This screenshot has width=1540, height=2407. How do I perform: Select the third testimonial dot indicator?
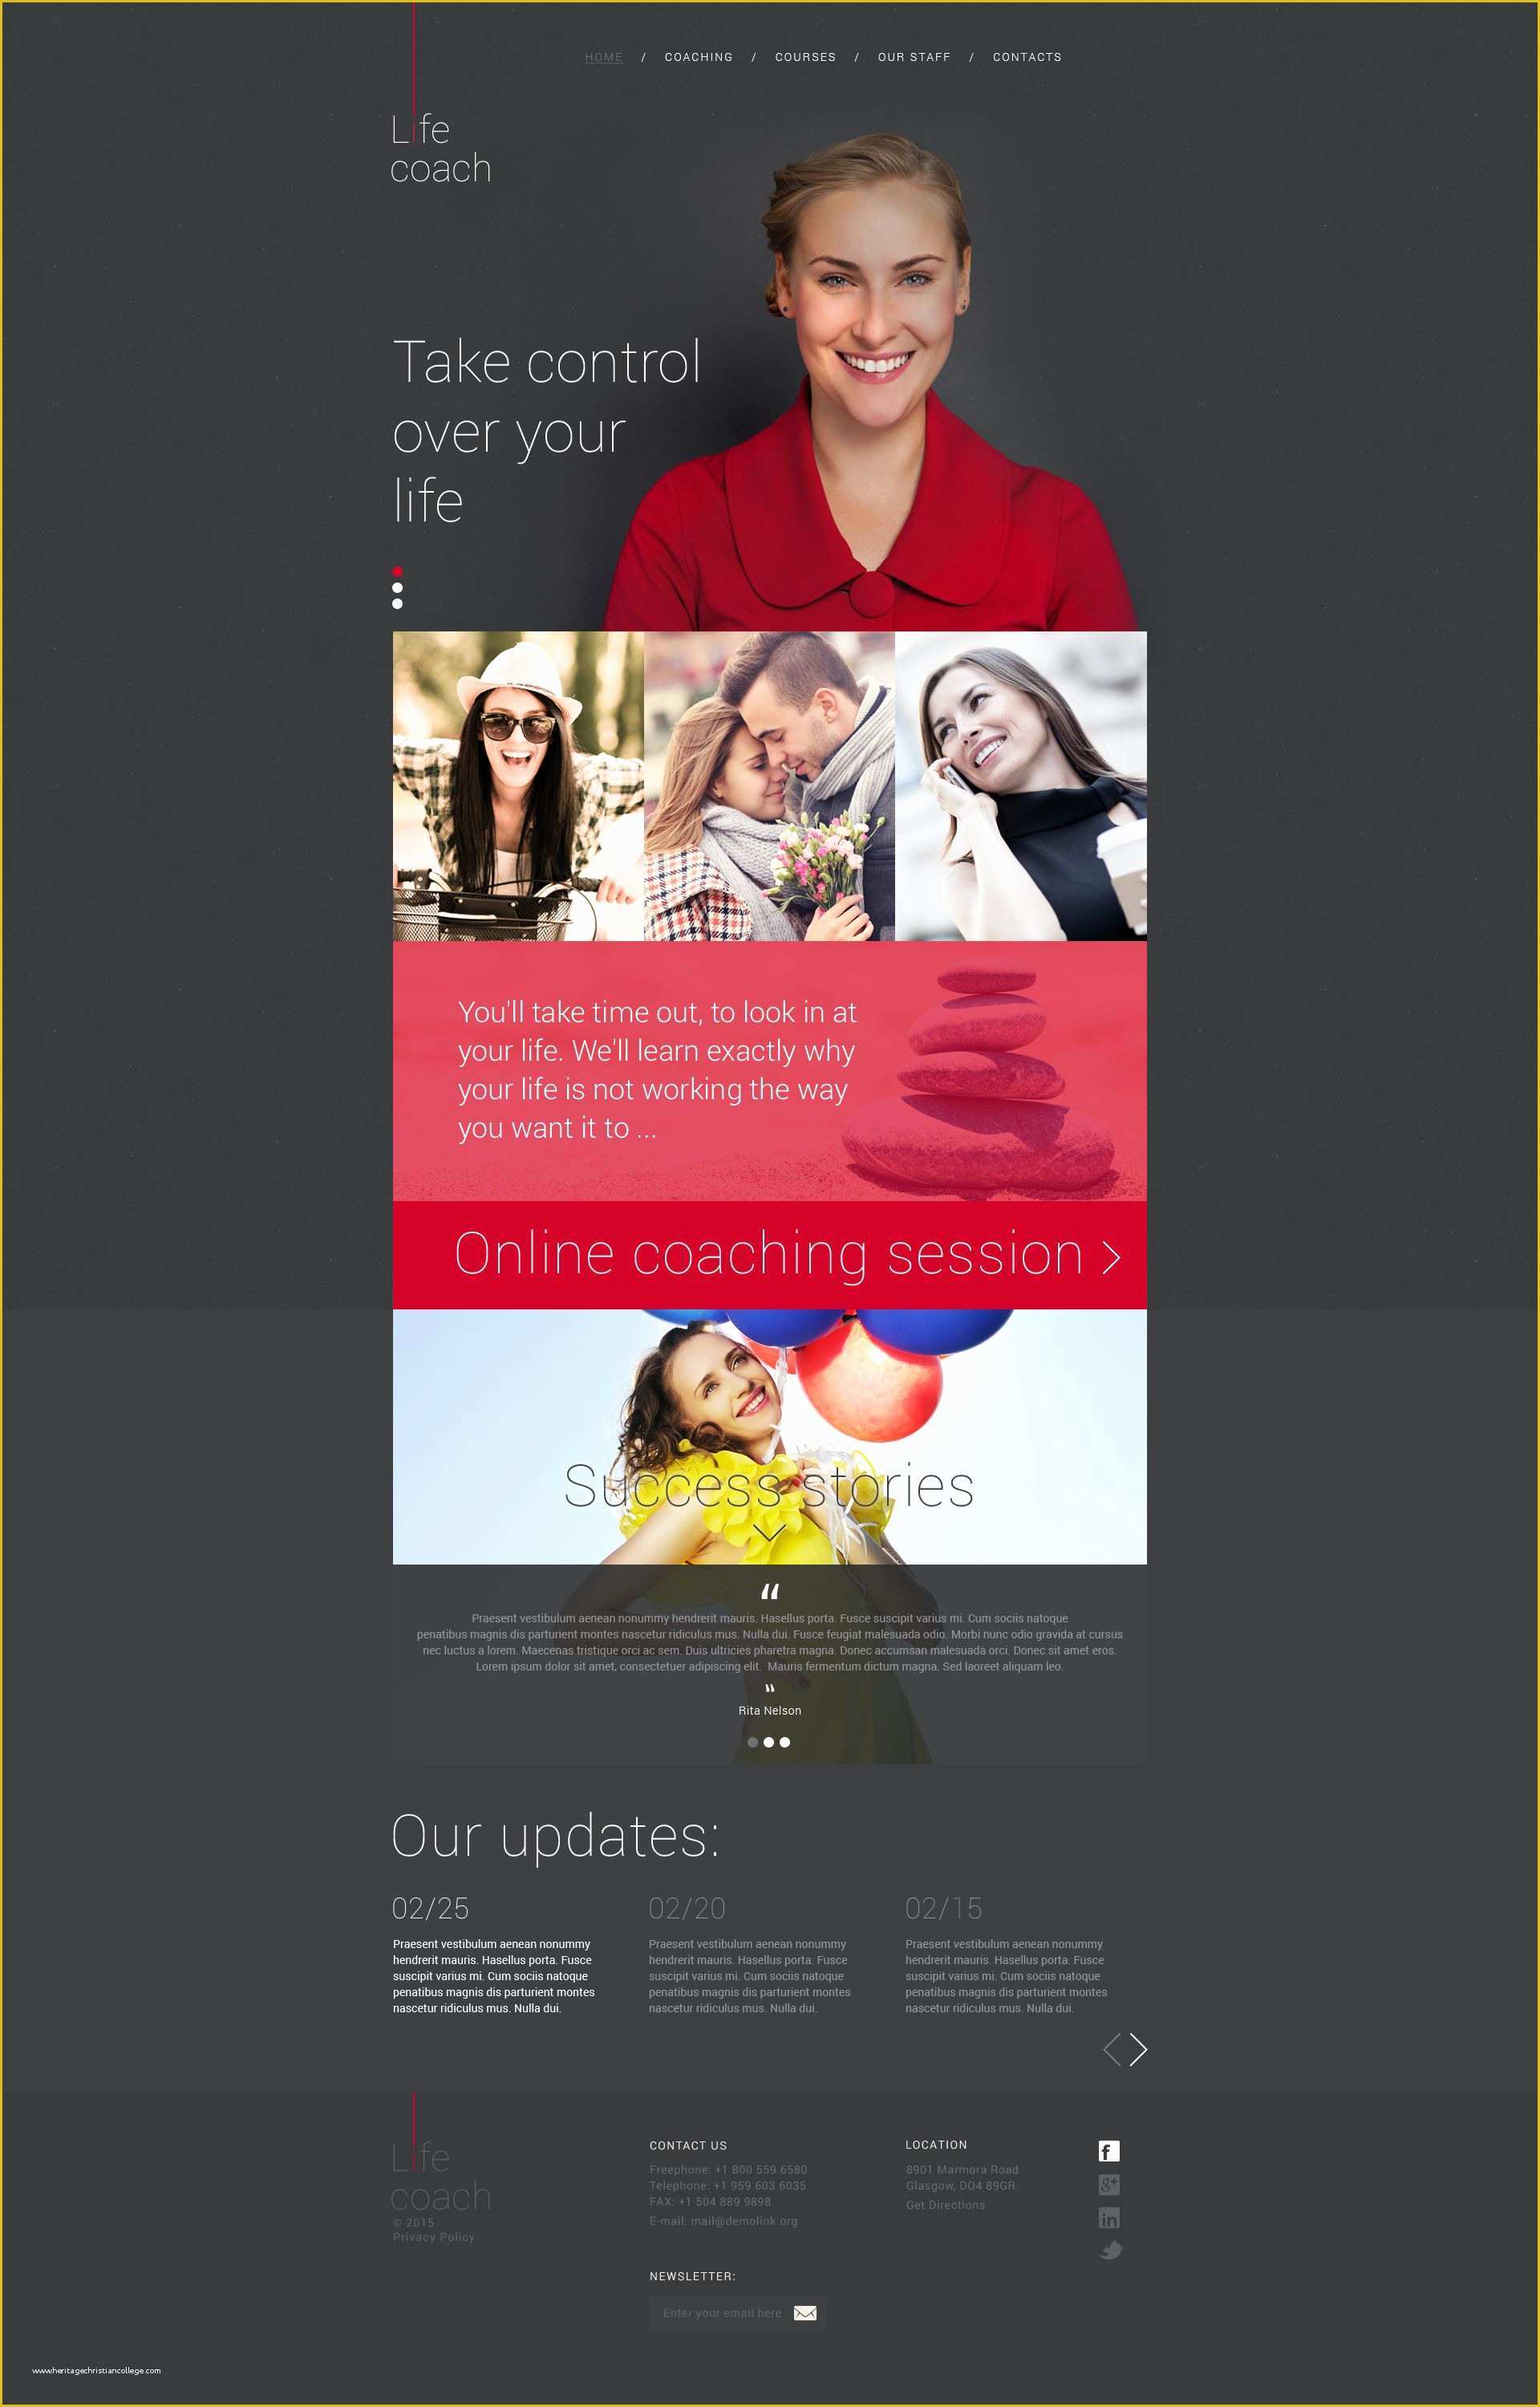[x=789, y=1743]
